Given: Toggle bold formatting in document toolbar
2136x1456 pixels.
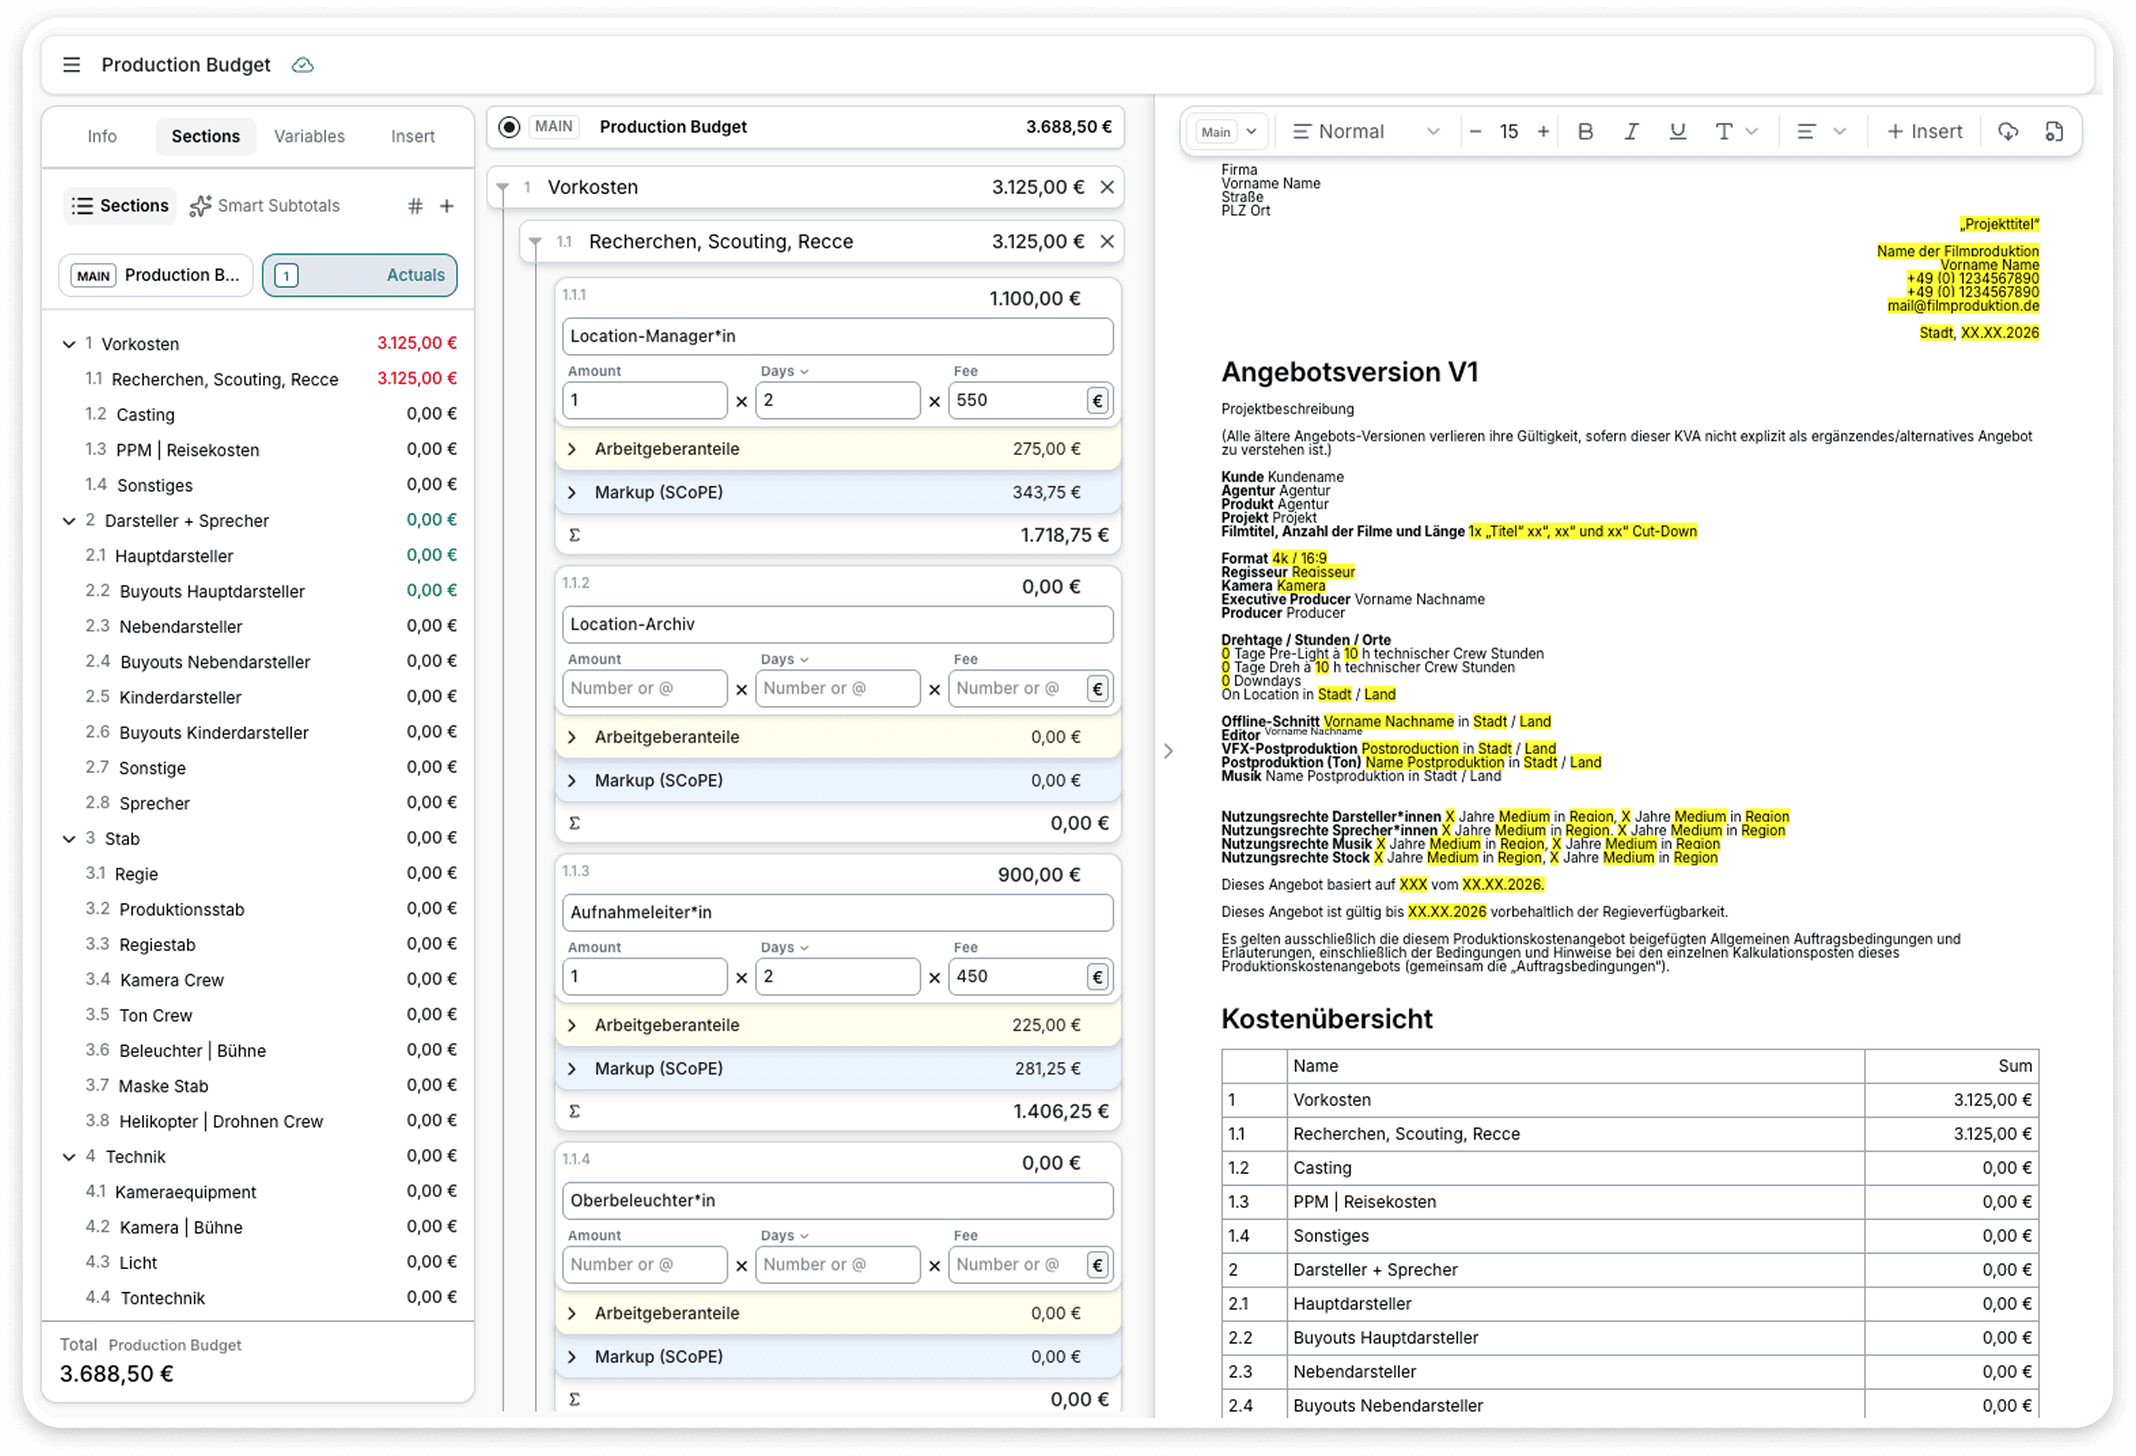Looking at the screenshot, I should 1585,132.
